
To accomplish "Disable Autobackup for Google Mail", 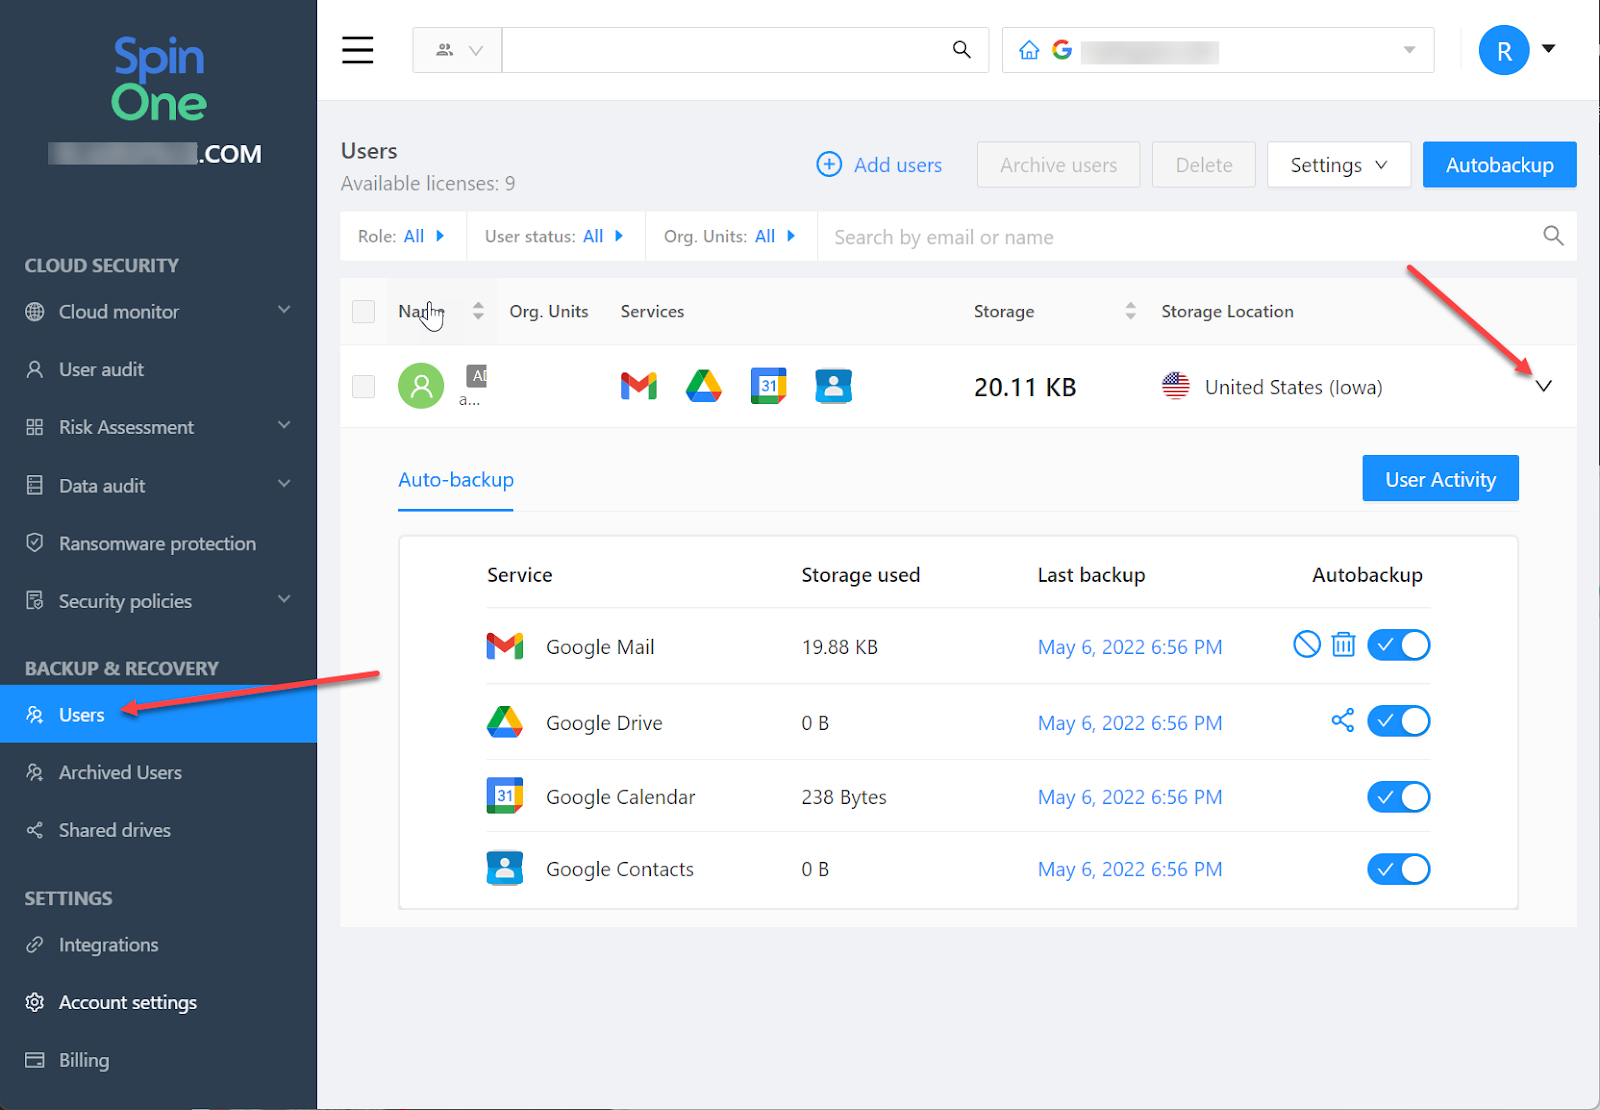I will pos(1398,645).
